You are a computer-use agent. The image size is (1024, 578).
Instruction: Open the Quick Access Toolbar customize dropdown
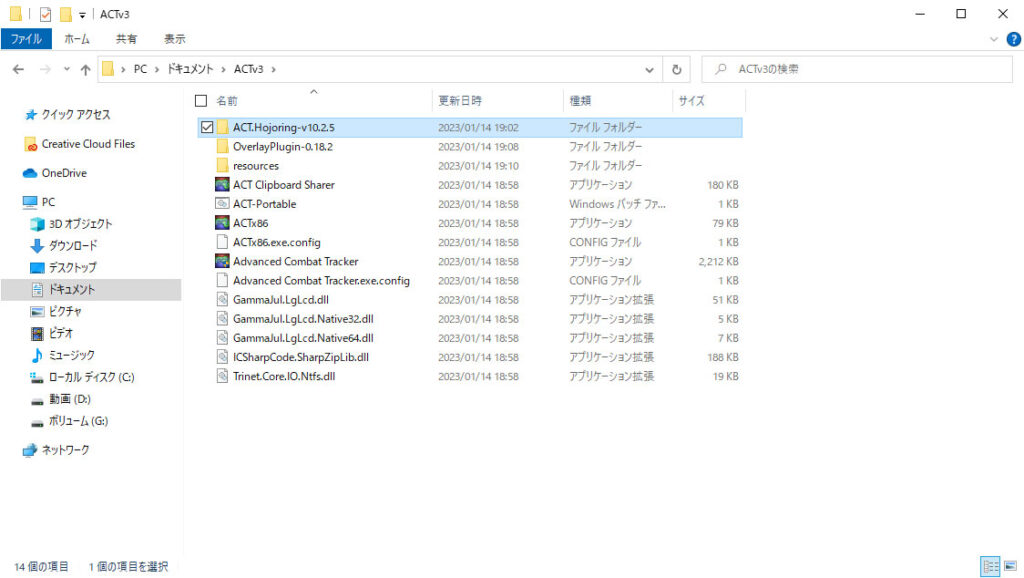click(x=82, y=15)
